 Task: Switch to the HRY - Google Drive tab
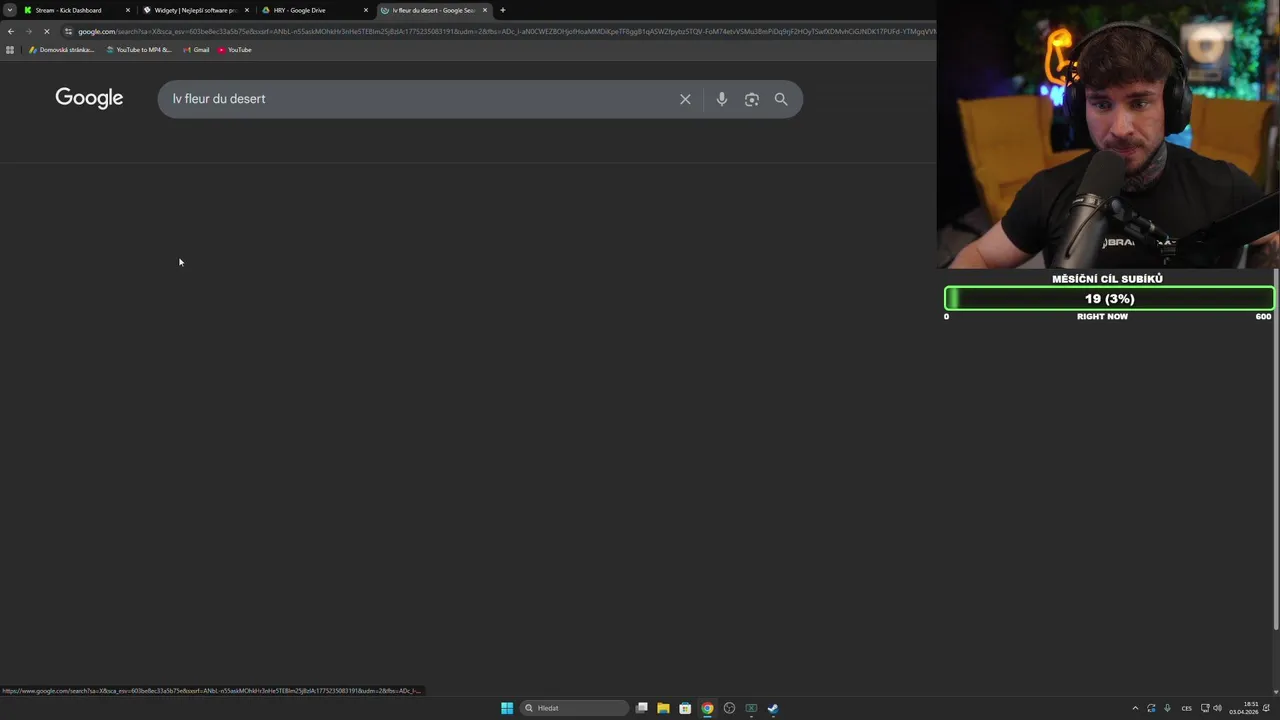click(x=314, y=10)
